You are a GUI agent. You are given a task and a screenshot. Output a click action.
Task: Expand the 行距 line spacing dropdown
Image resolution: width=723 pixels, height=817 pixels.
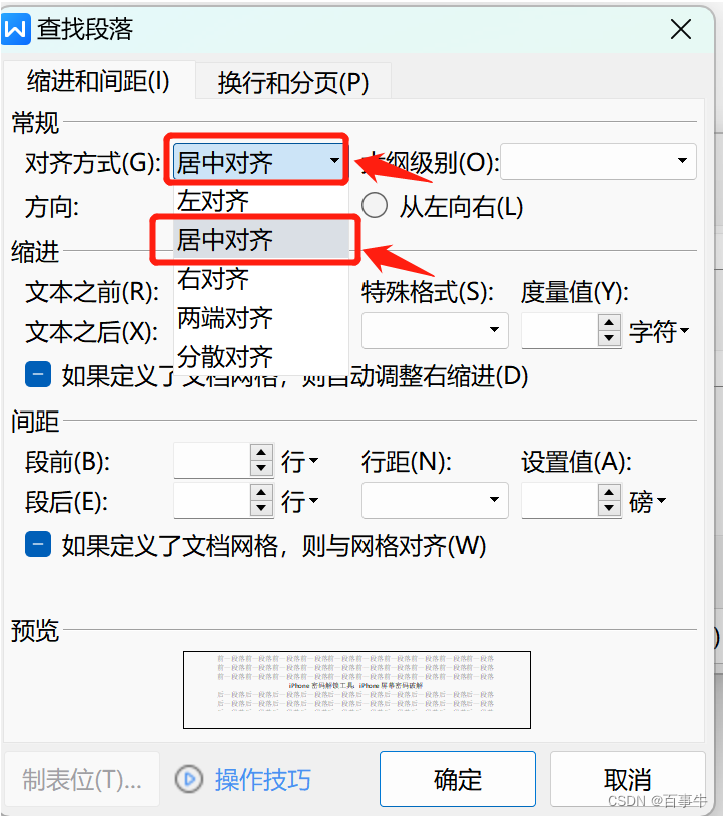[434, 500]
